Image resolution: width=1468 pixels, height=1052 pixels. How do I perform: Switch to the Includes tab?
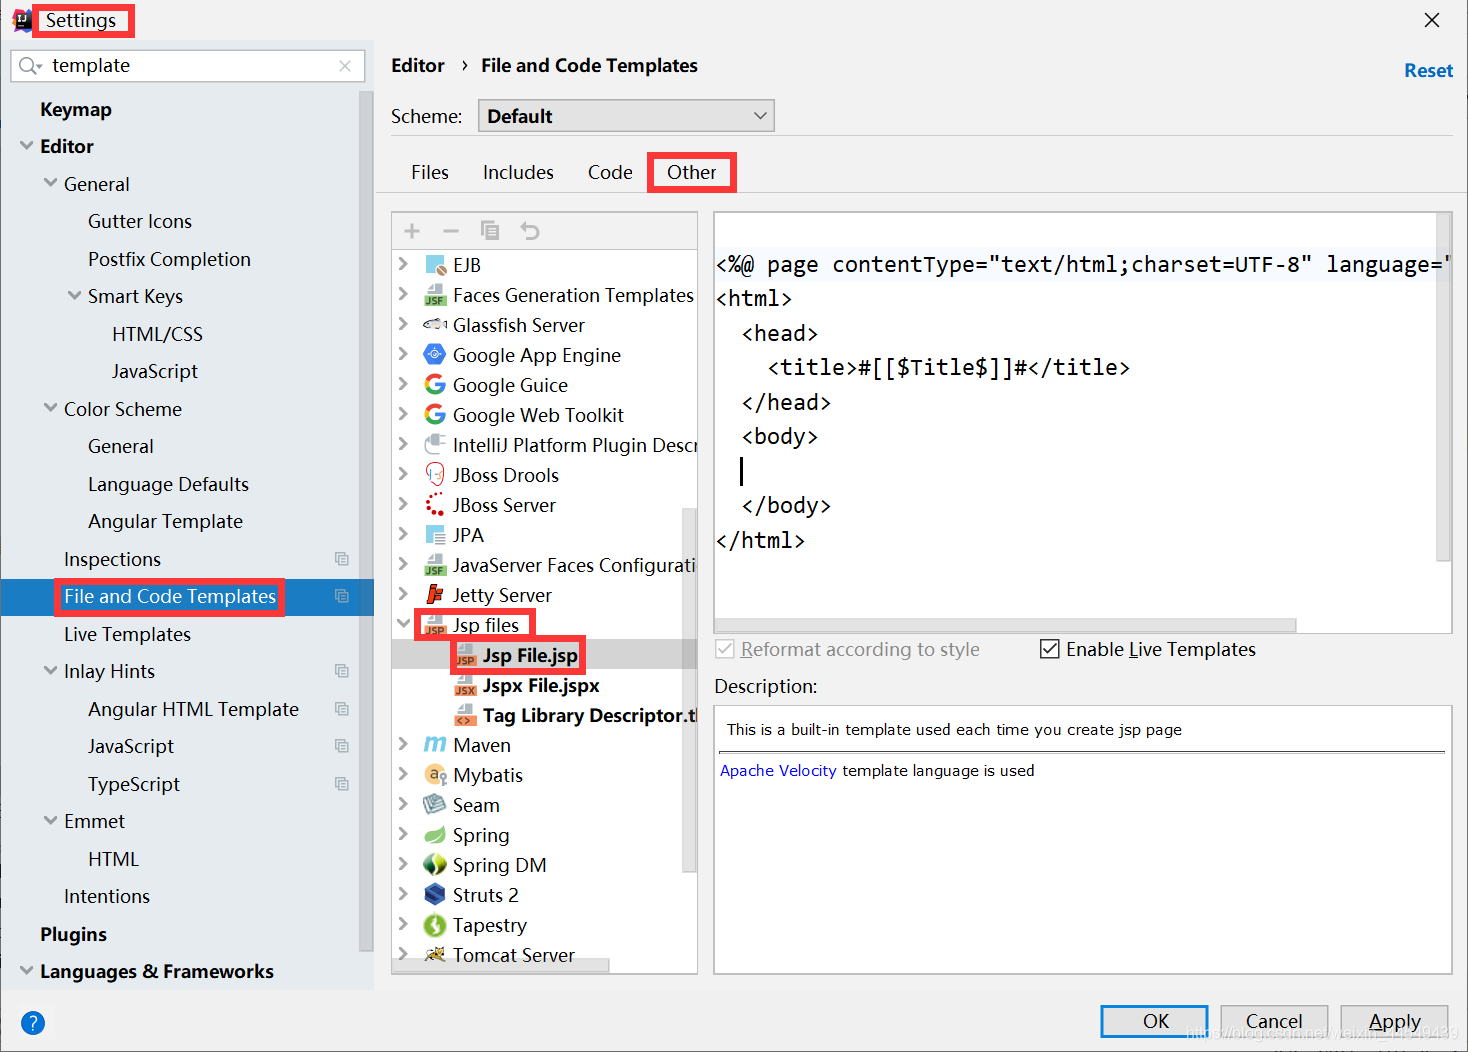(518, 172)
